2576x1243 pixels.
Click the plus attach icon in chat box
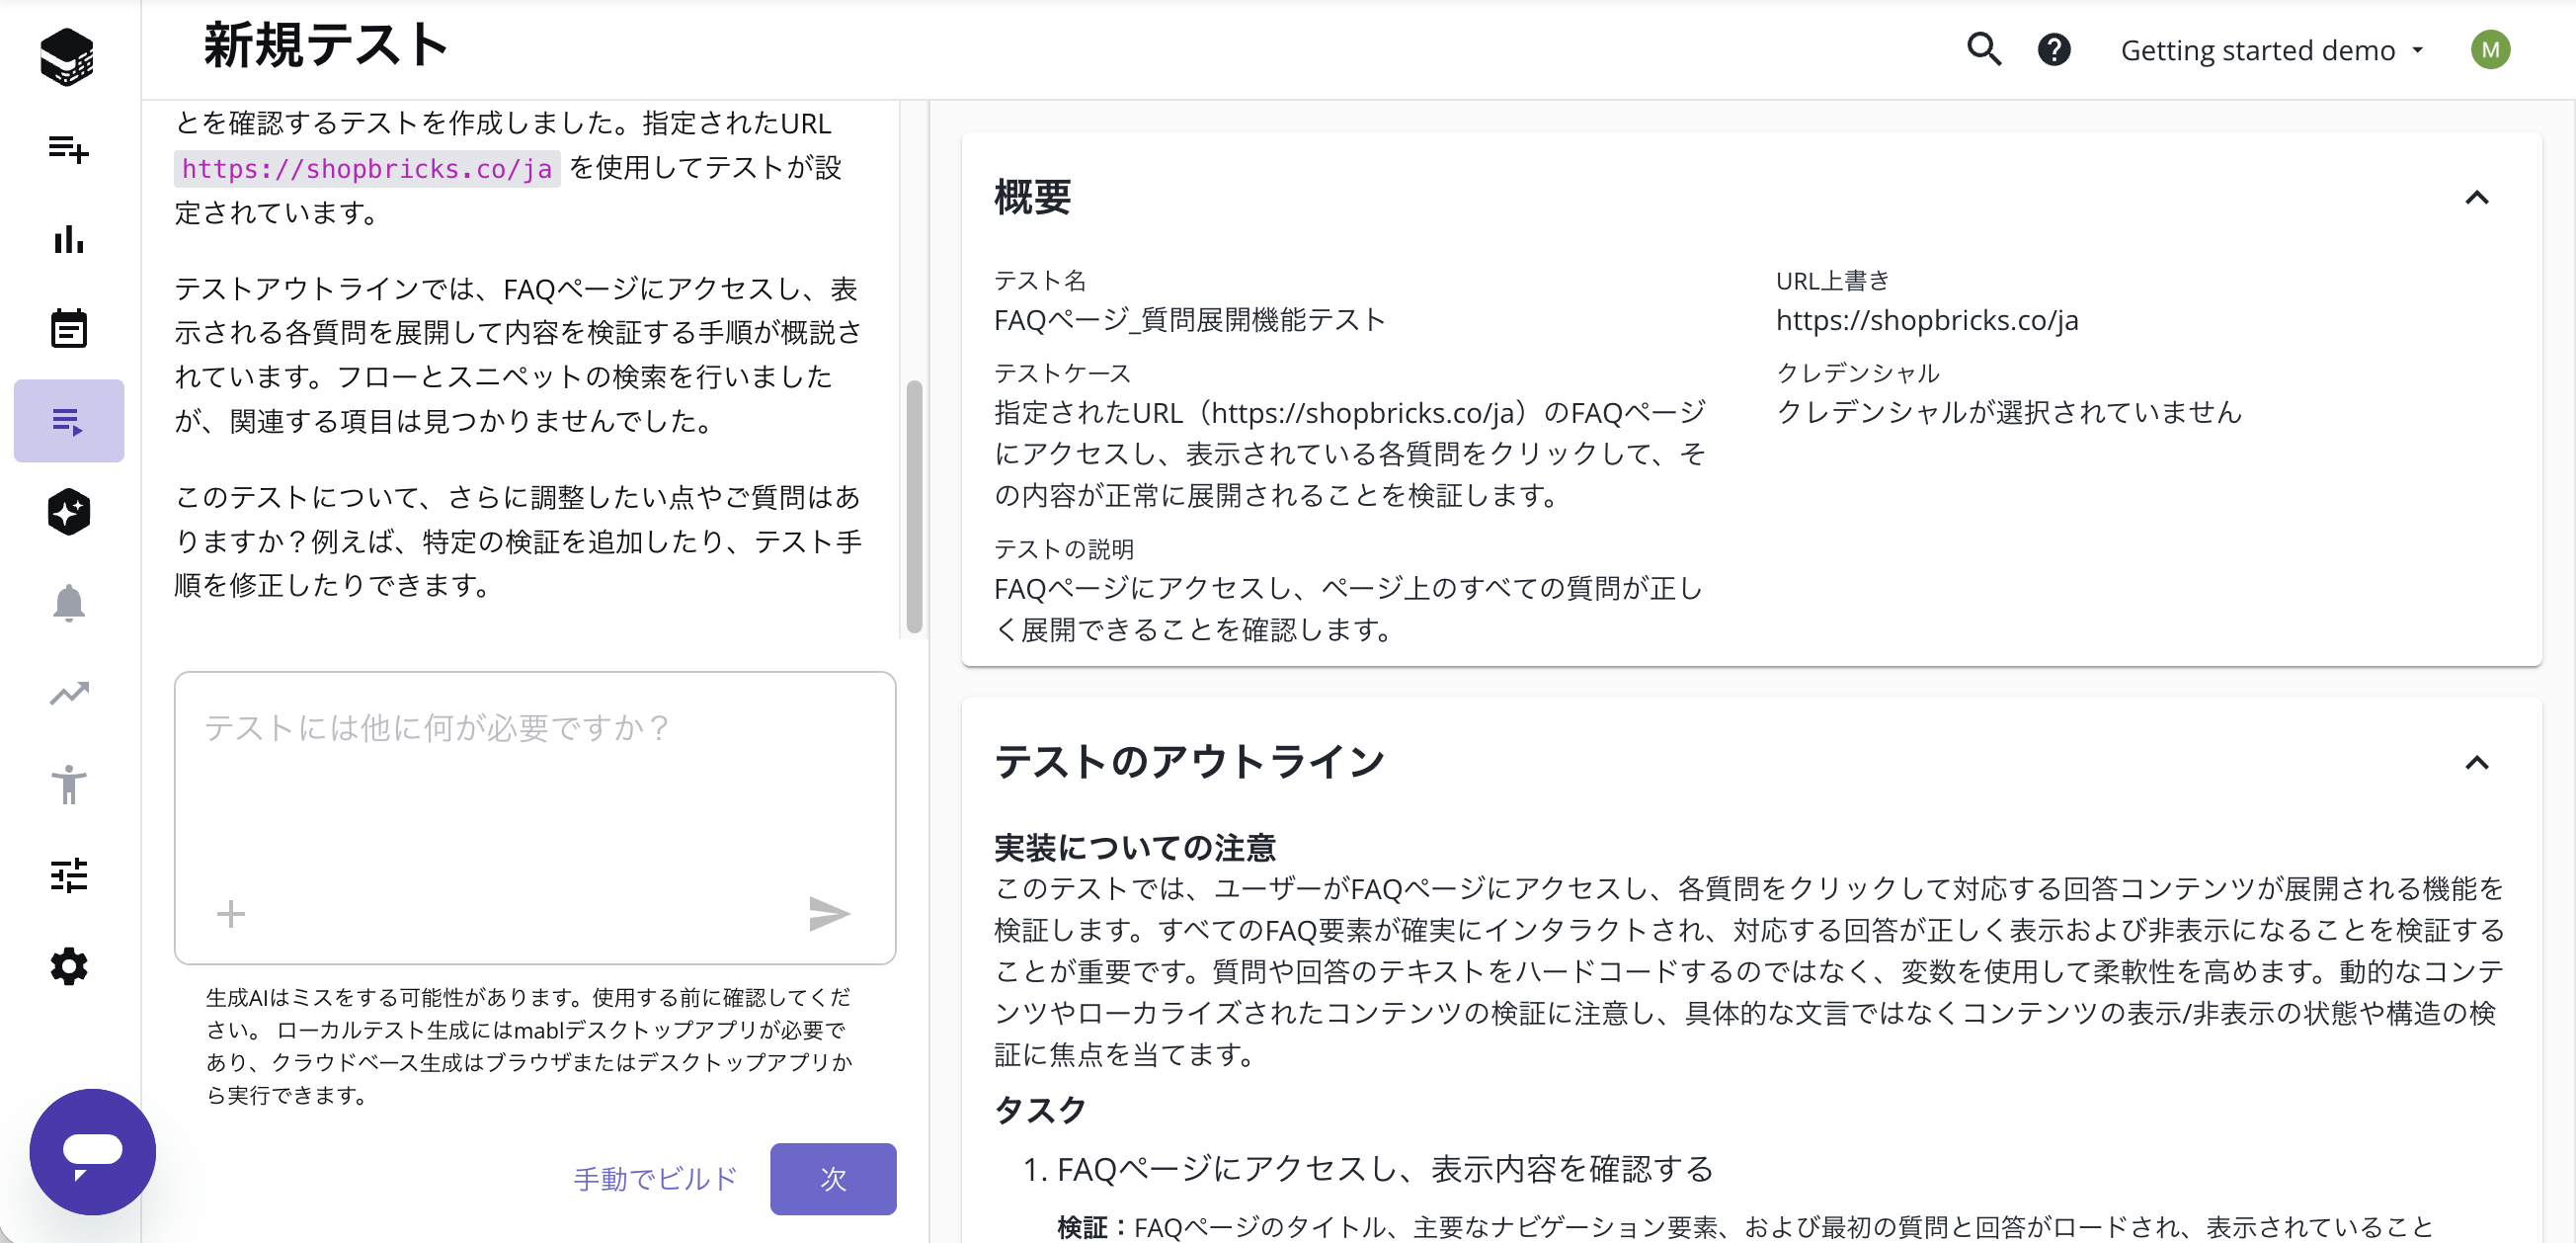[x=230, y=913]
